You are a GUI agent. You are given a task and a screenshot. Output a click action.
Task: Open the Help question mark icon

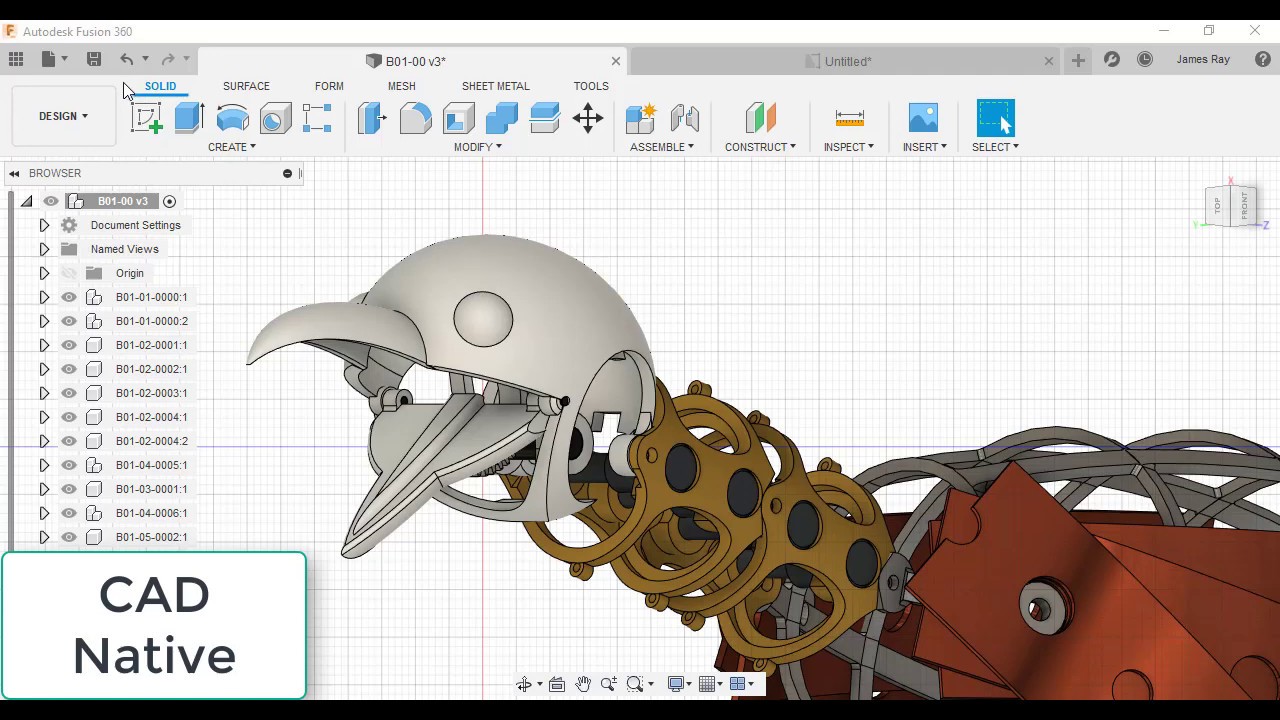point(1263,60)
